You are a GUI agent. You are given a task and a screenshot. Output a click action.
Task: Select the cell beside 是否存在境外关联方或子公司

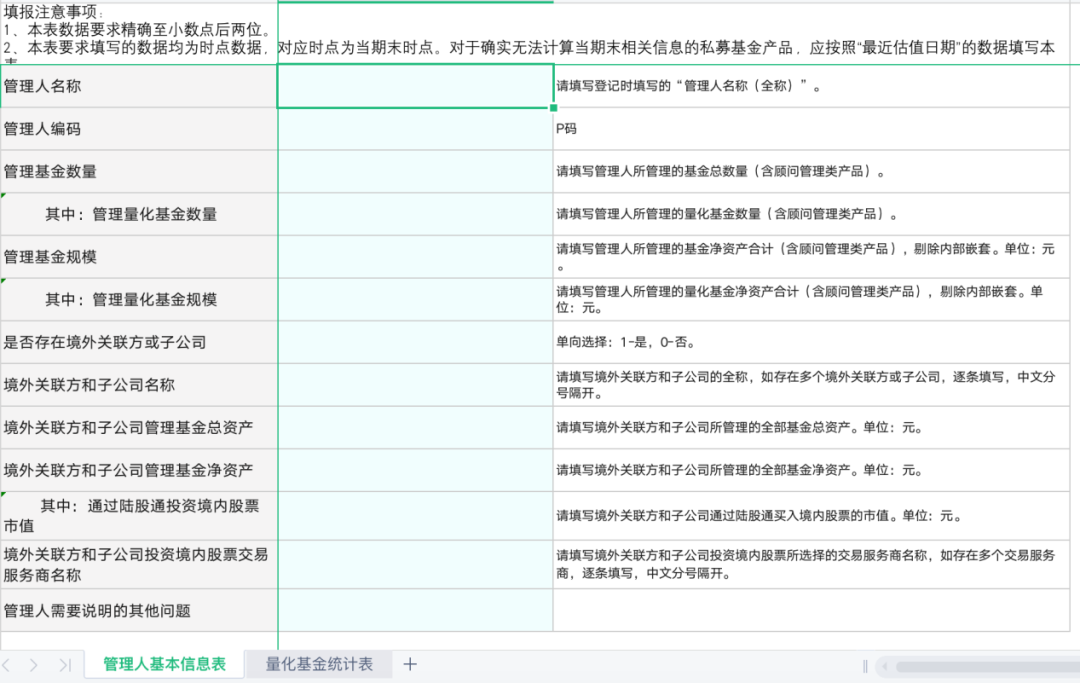click(x=413, y=342)
